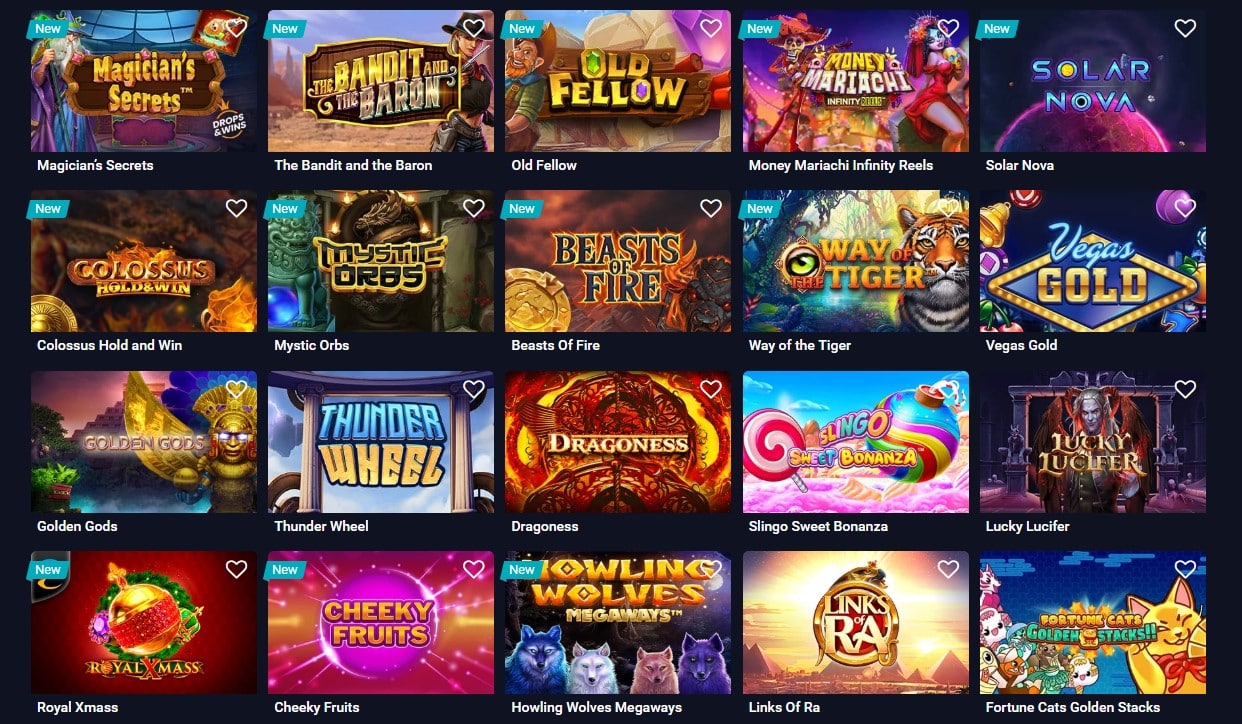Image resolution: width=1242 pixels, height=724 pixels.
Task: Select the Dragoness game image
Action: point(618,442)
